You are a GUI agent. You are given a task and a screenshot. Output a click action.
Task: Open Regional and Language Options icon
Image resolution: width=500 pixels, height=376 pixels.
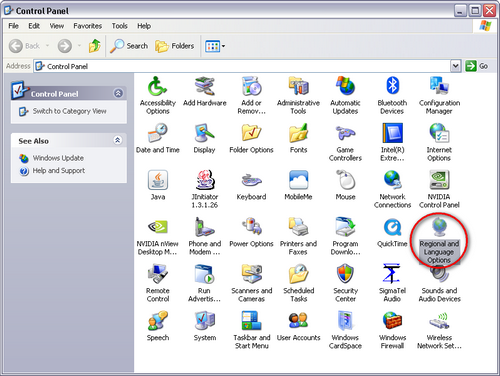click(x=439, y=227)
